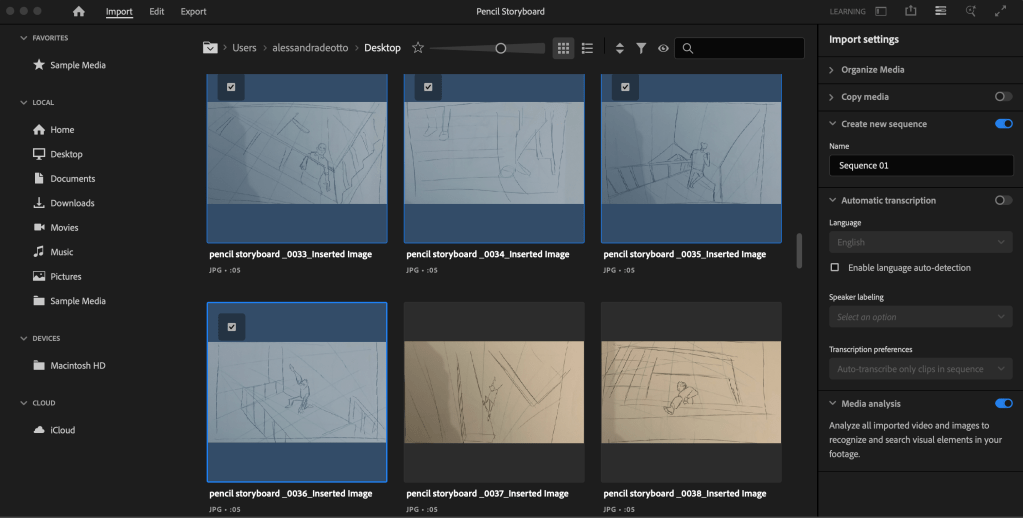The height and width of the screenshot is (518, 1023).
Task: Collapse the Media analysis section
Action: 832,404
